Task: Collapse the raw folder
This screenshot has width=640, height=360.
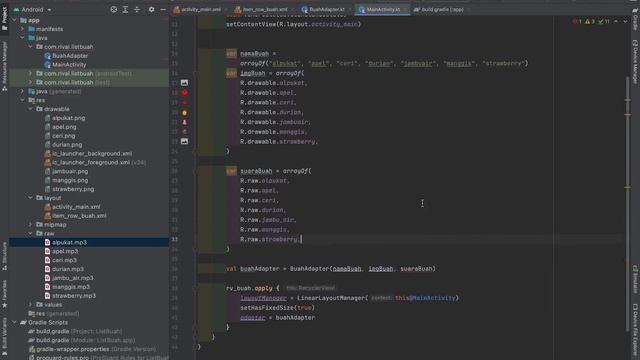Action: pyautogui.click(x=31, y=233)
